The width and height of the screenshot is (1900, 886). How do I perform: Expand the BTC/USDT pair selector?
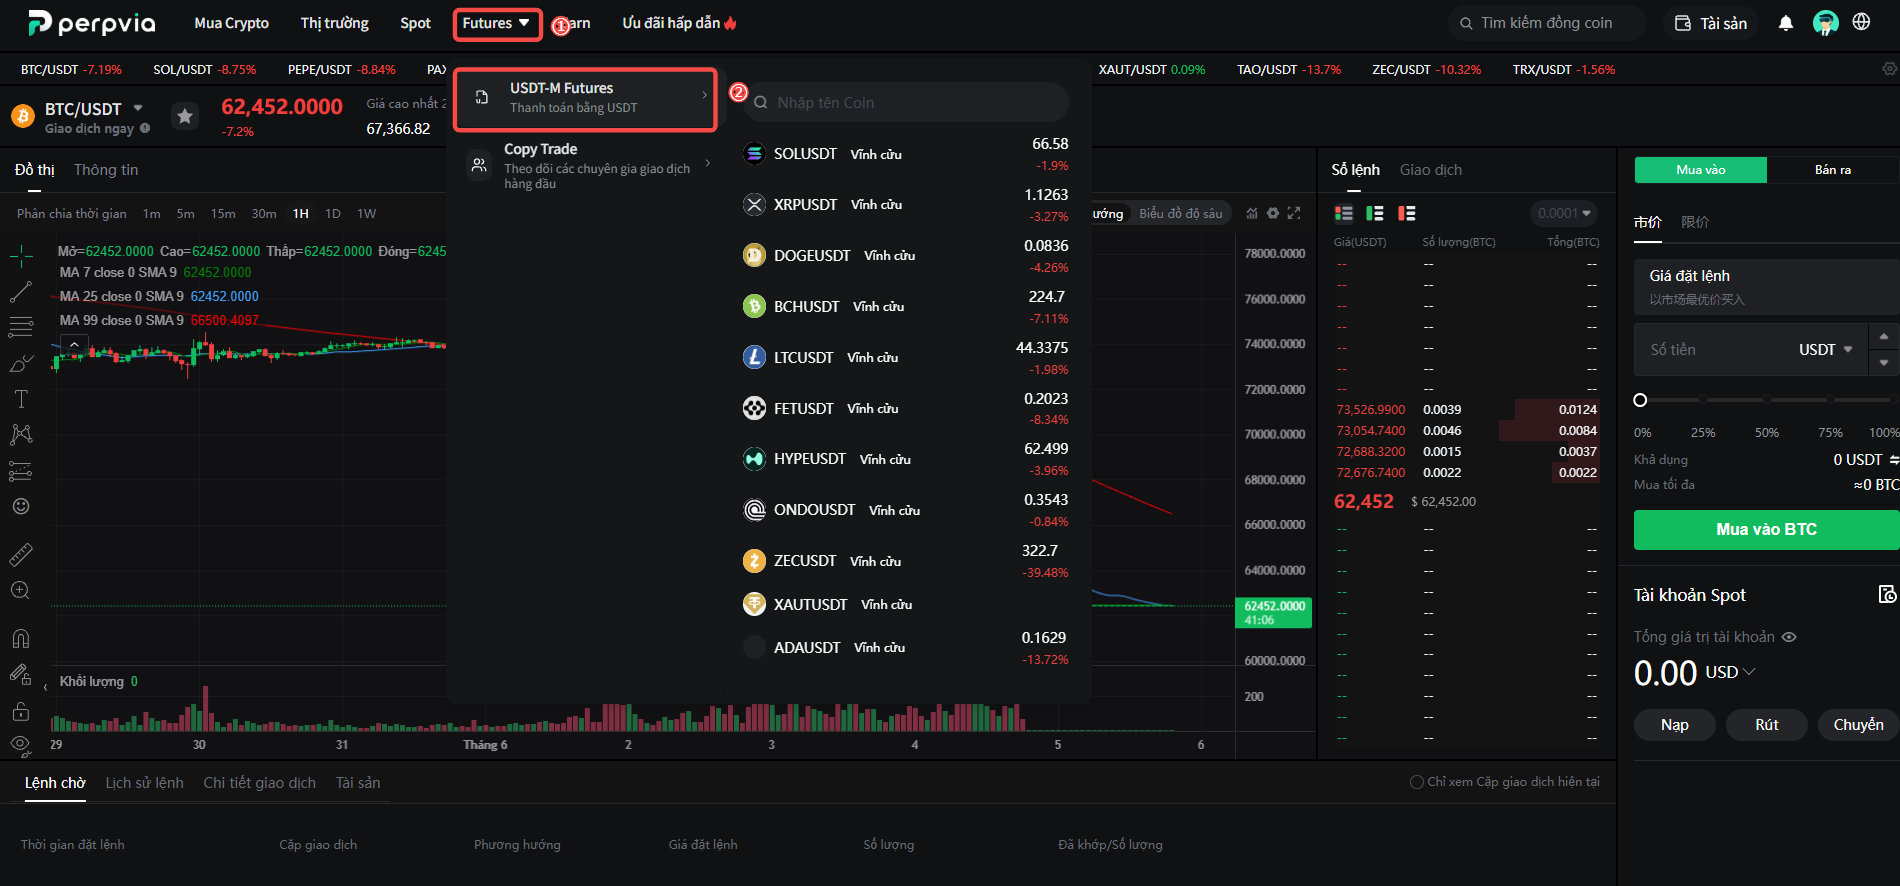tap(138, 108)
